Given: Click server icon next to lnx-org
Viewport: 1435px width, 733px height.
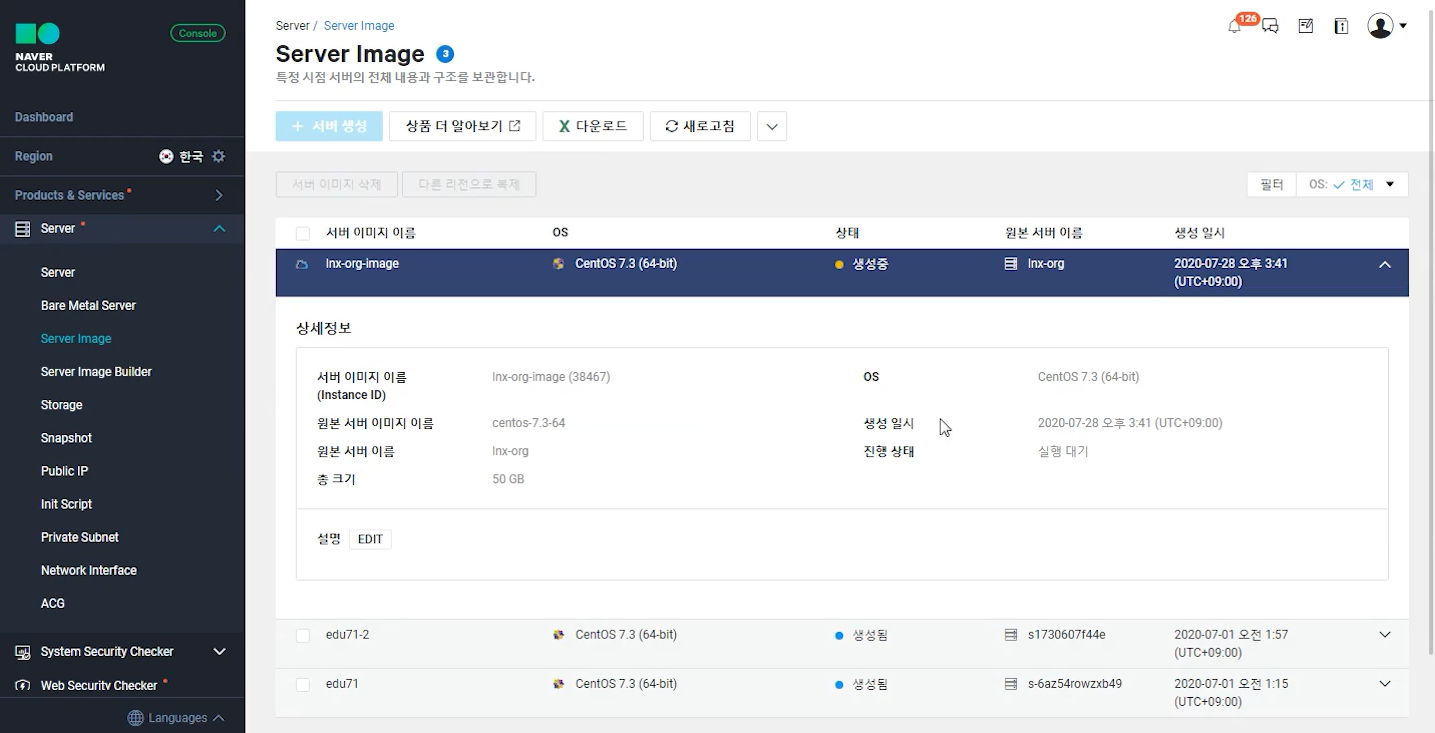Looking at the screenshot, I should 1011,264.
